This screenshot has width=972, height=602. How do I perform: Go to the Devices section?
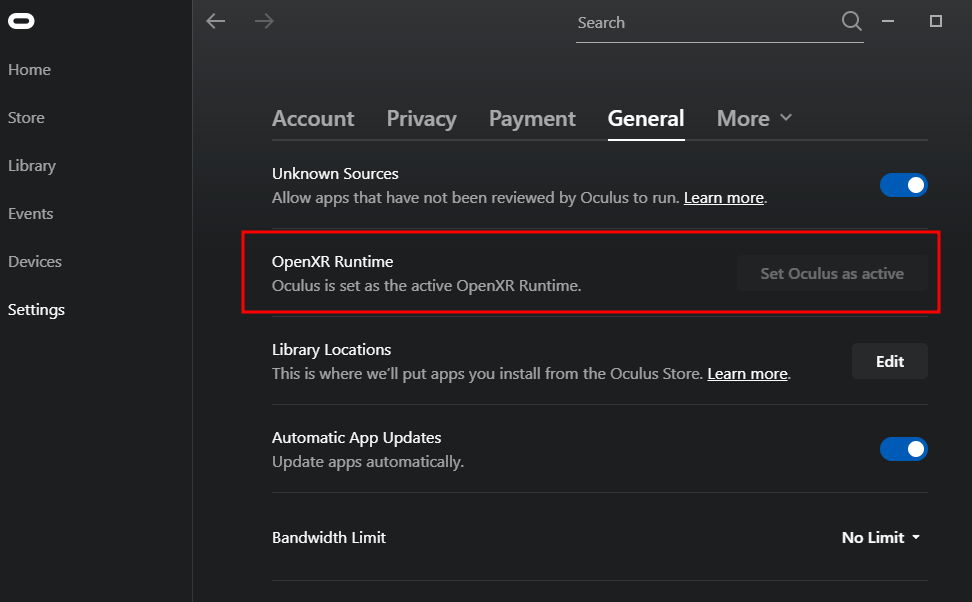[34, 261]
